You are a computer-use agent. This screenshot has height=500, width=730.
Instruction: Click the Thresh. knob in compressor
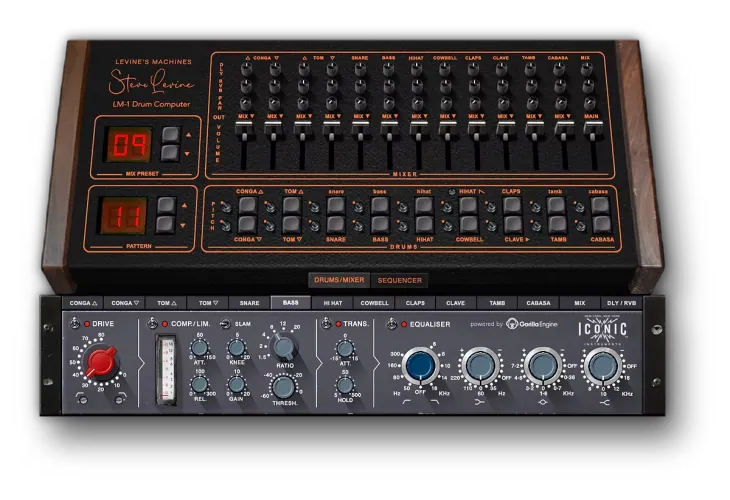283,388
